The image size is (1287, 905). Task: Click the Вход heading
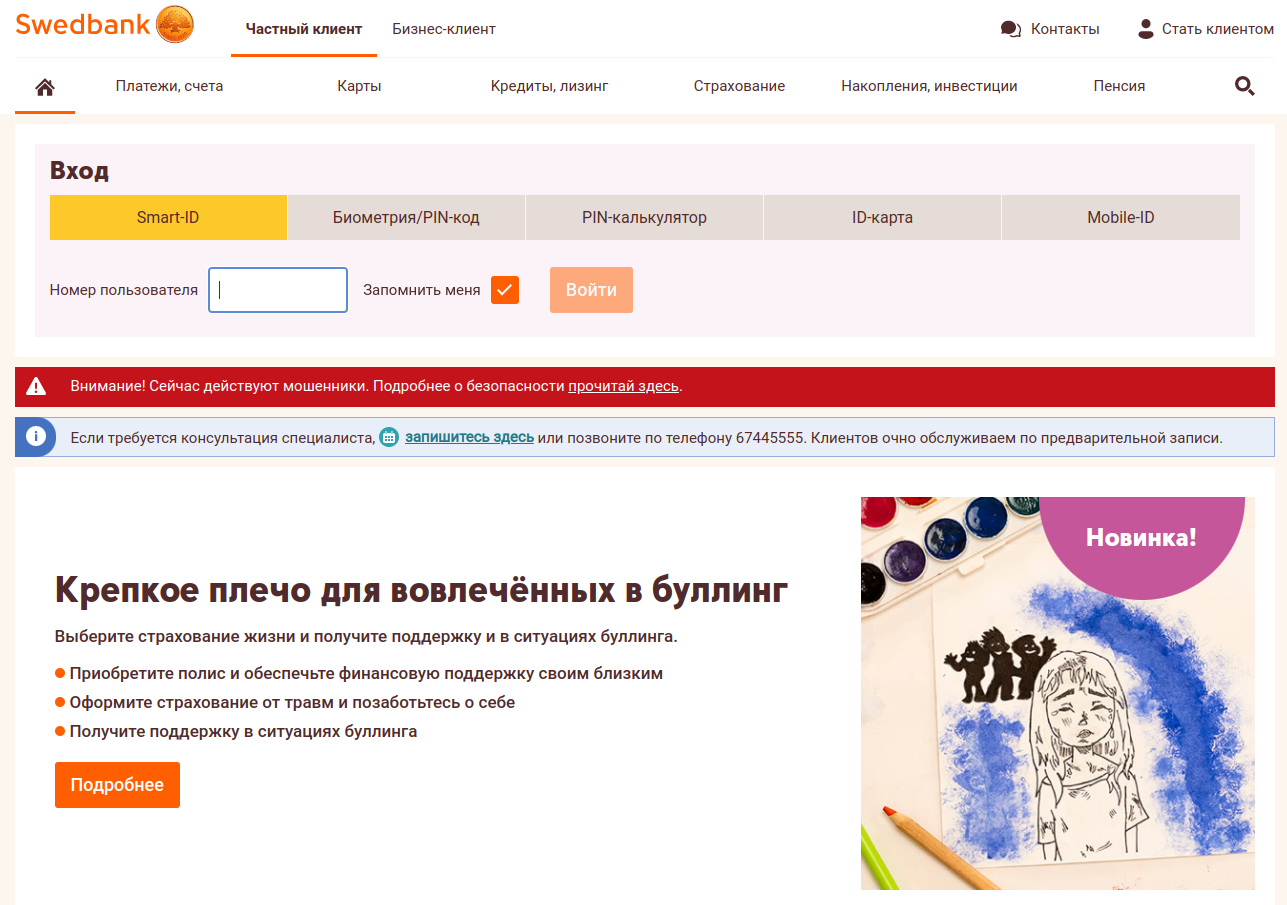79,170
